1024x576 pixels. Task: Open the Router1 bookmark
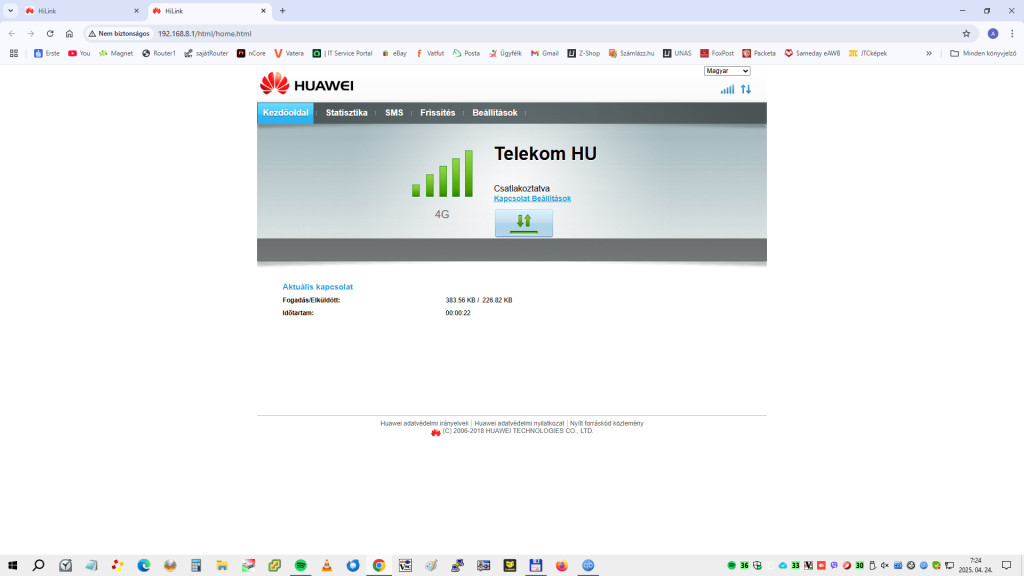click(159, 54)
